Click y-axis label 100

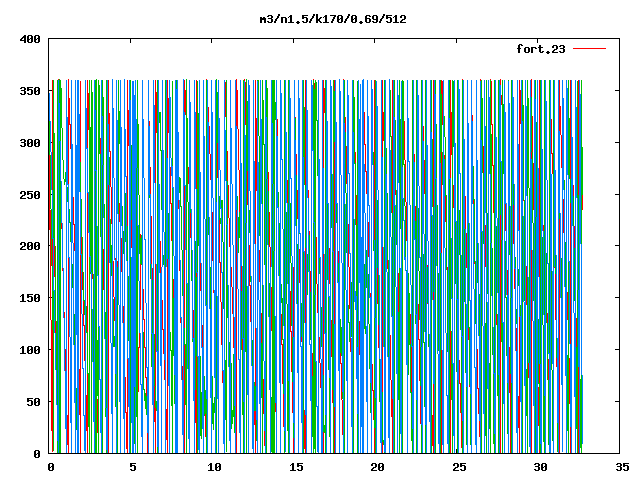30,350
